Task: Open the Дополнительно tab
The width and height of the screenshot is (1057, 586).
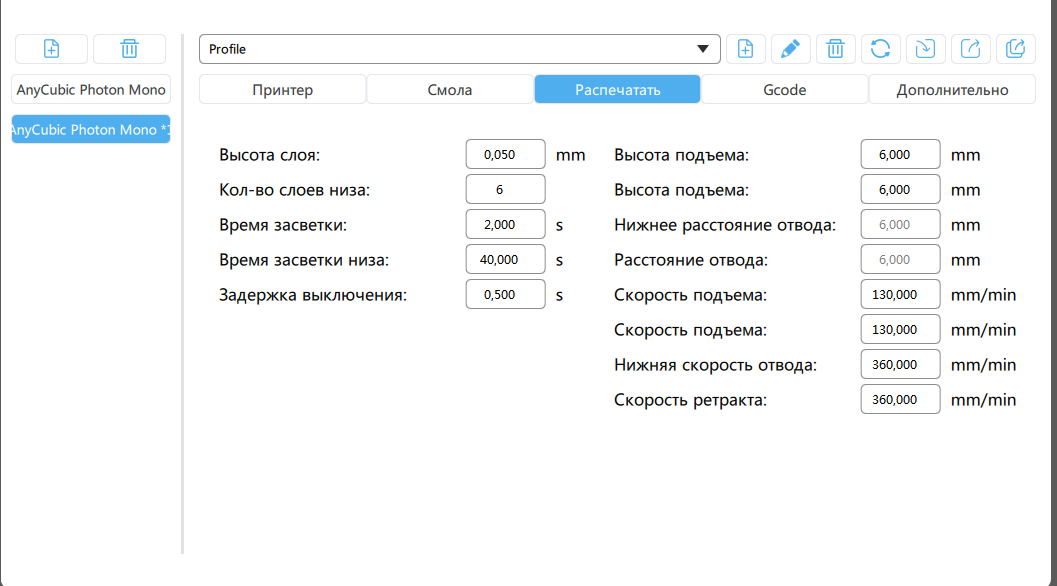Action: (952, 89)
